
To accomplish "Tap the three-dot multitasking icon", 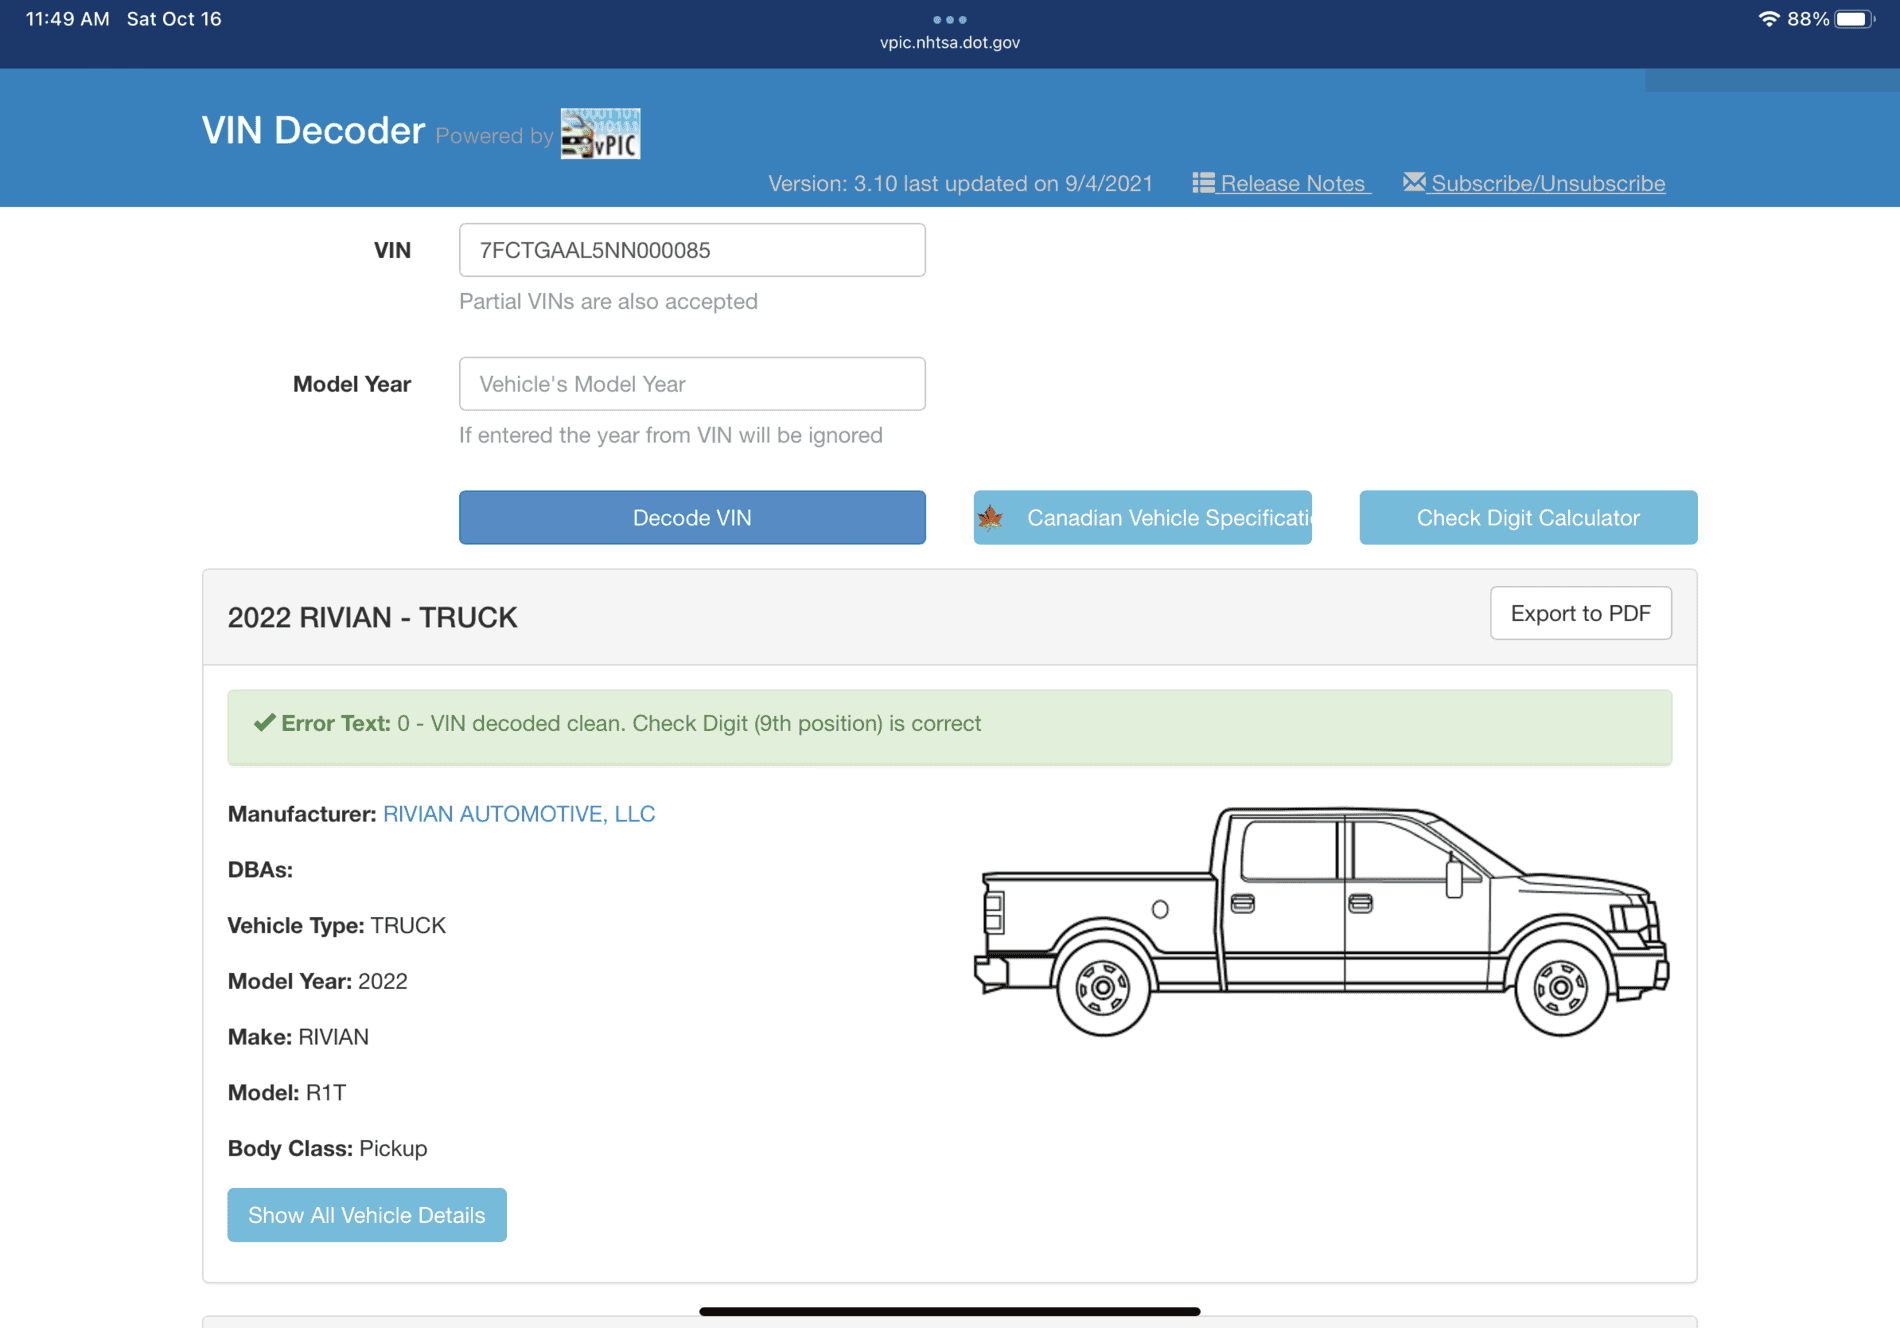I will (x=949, y=19).
